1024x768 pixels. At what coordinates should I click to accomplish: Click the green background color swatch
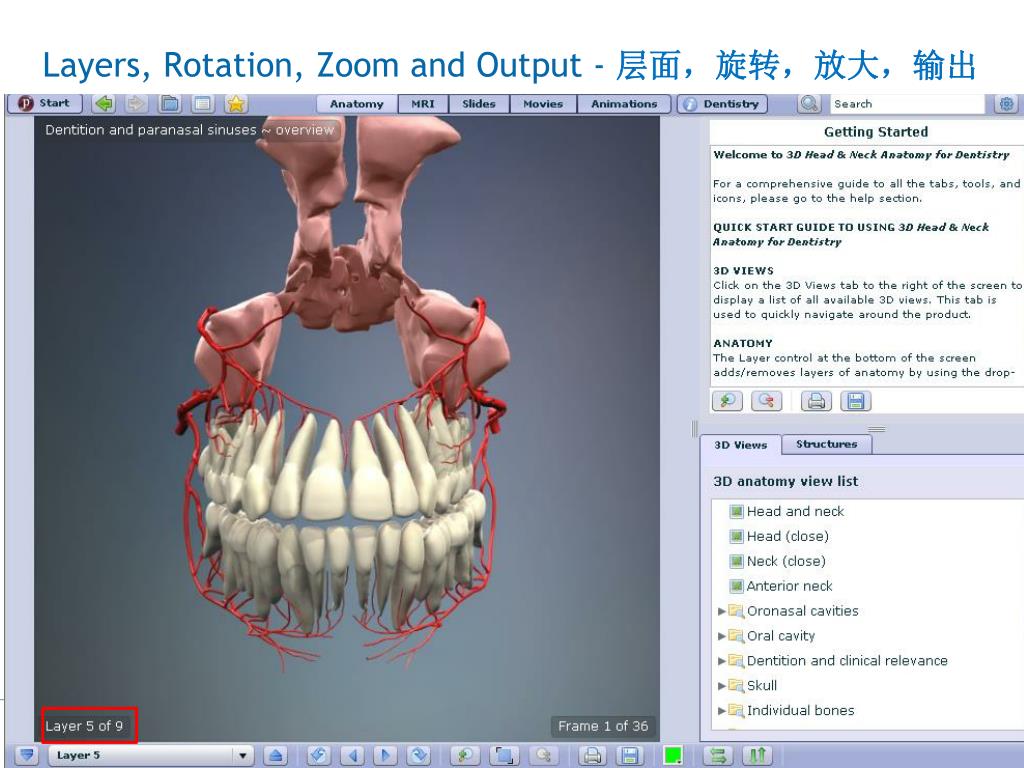[673, 755]
